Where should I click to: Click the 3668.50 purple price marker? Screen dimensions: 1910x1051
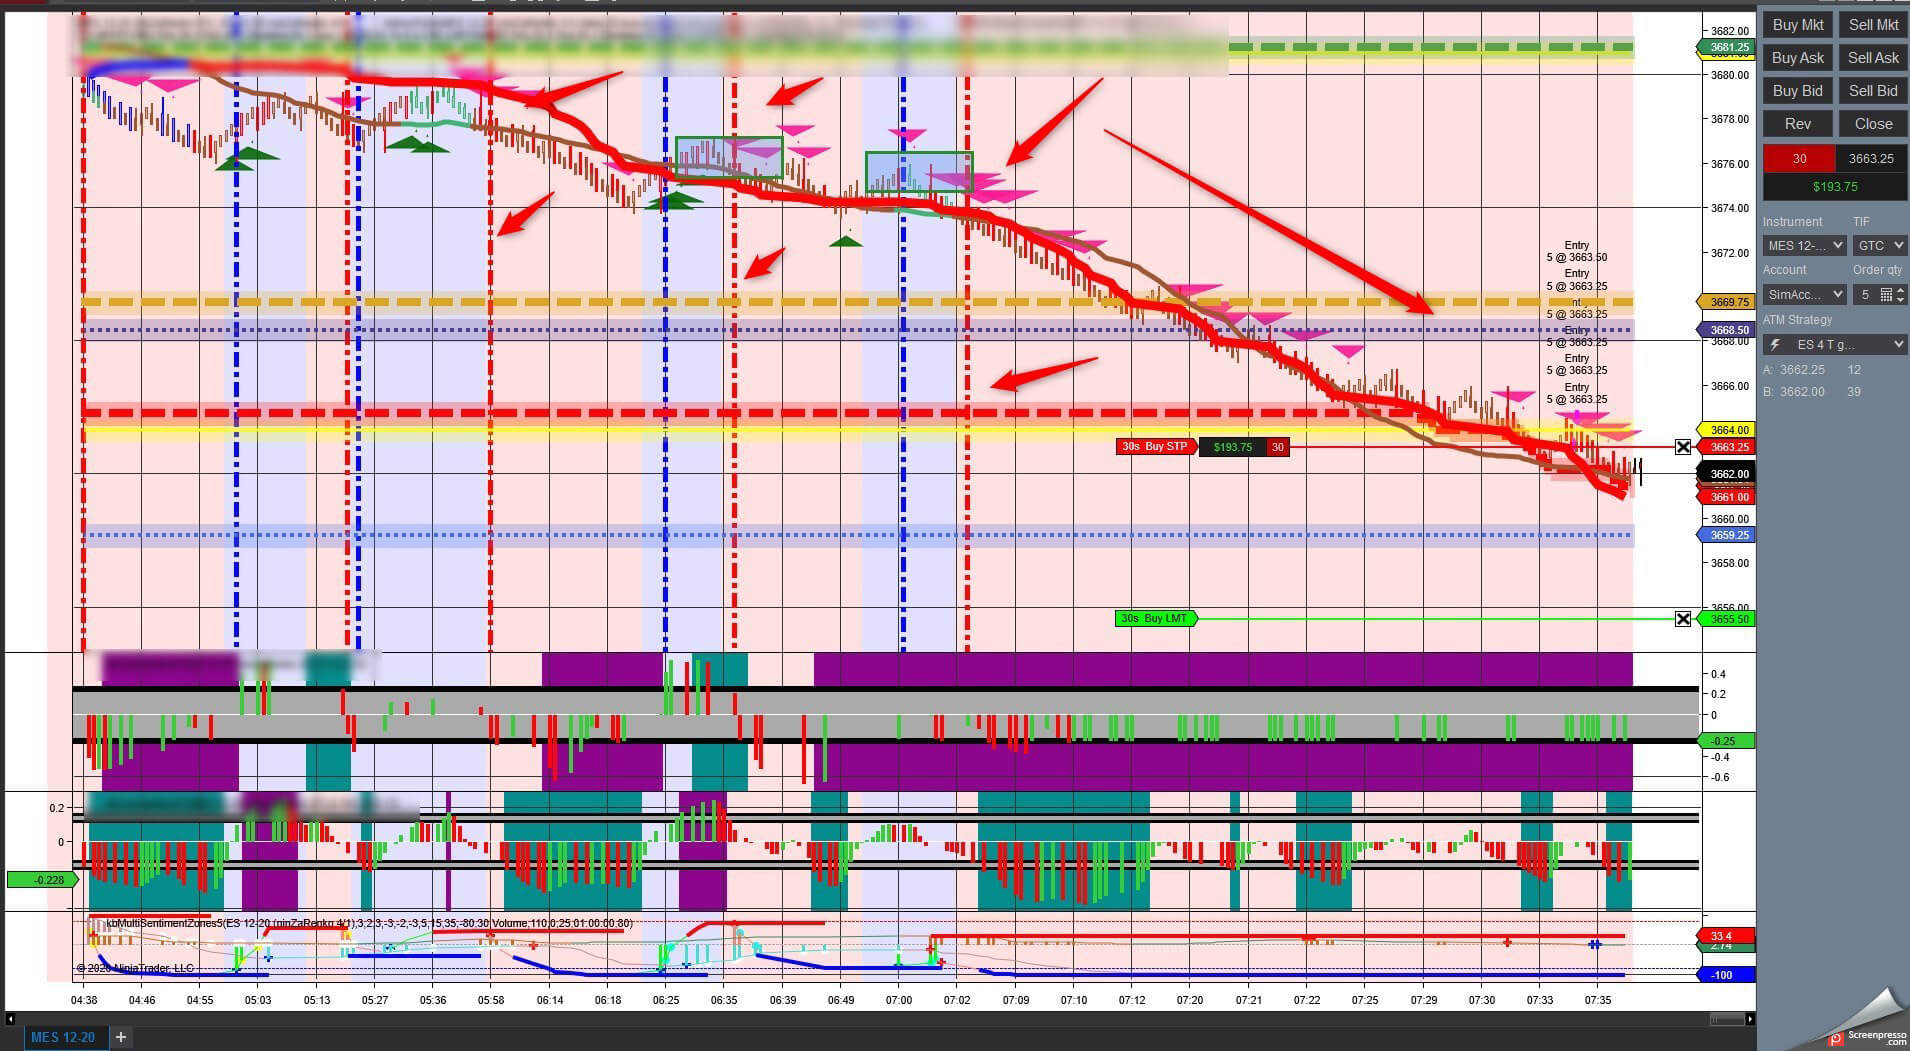1728,330
